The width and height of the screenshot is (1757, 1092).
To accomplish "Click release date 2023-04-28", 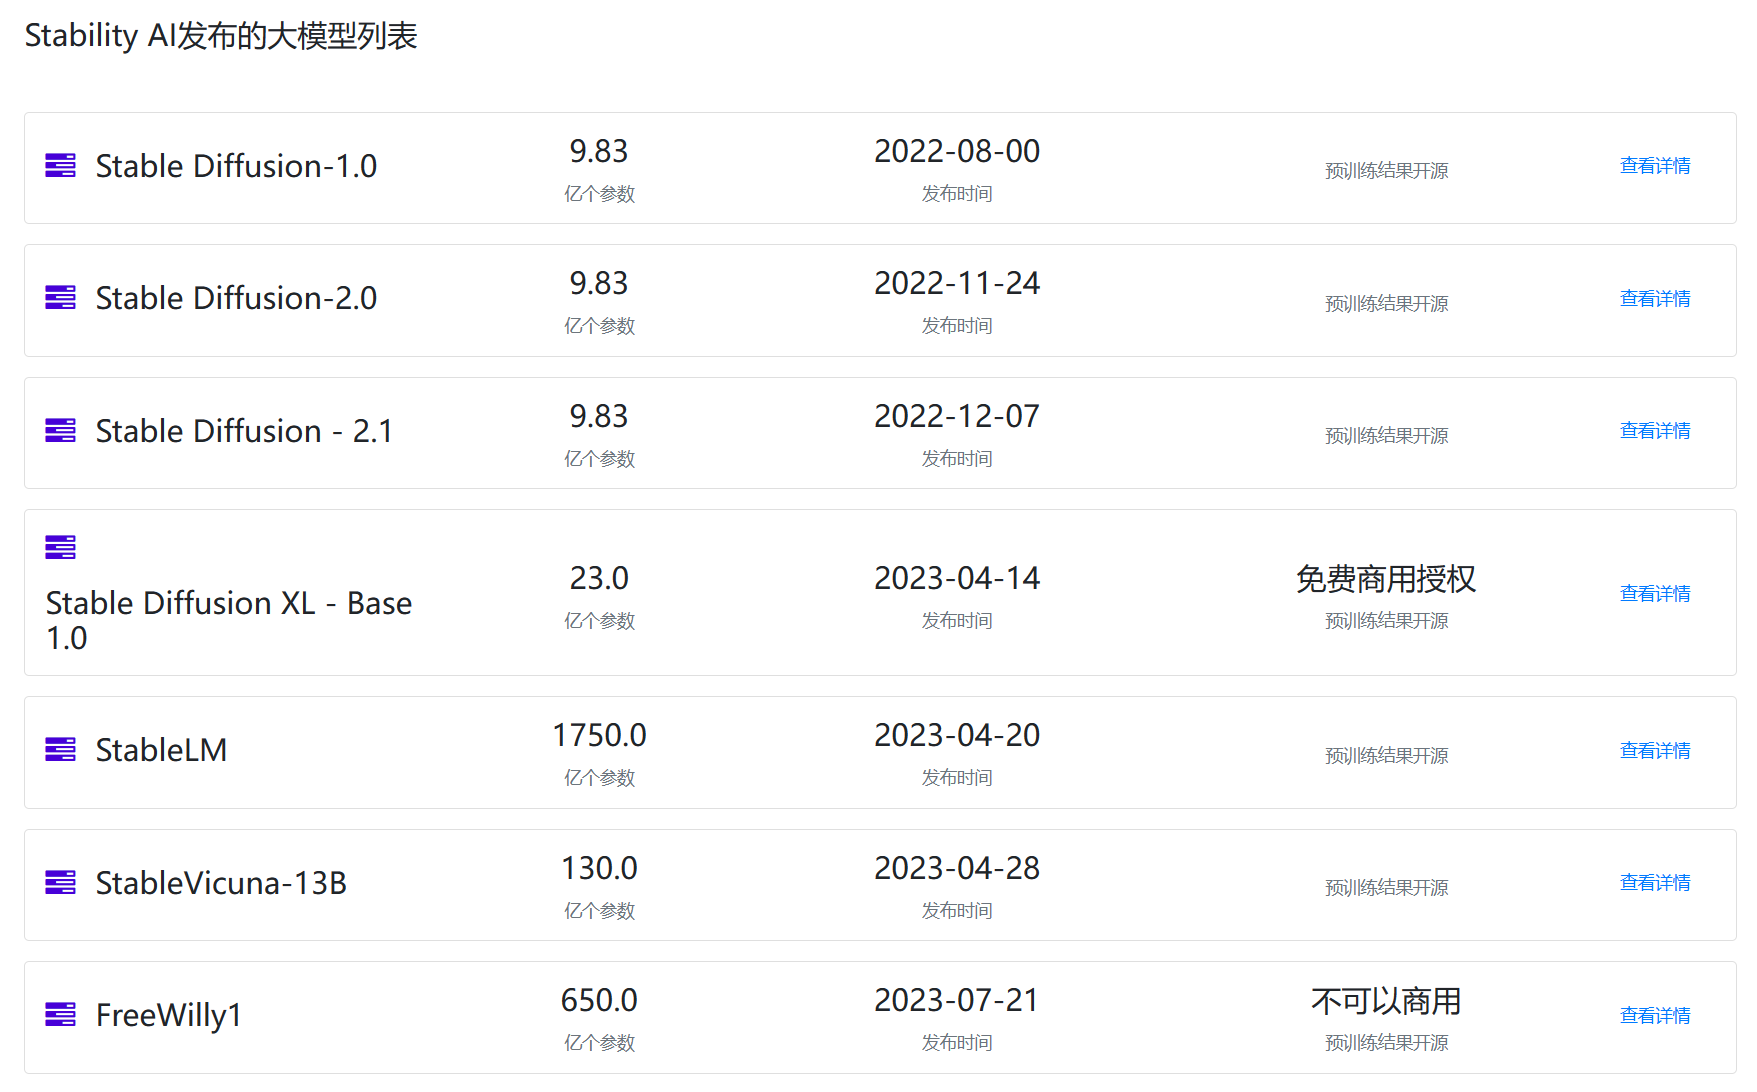I will pyautogui.click(x=957, y=868).
